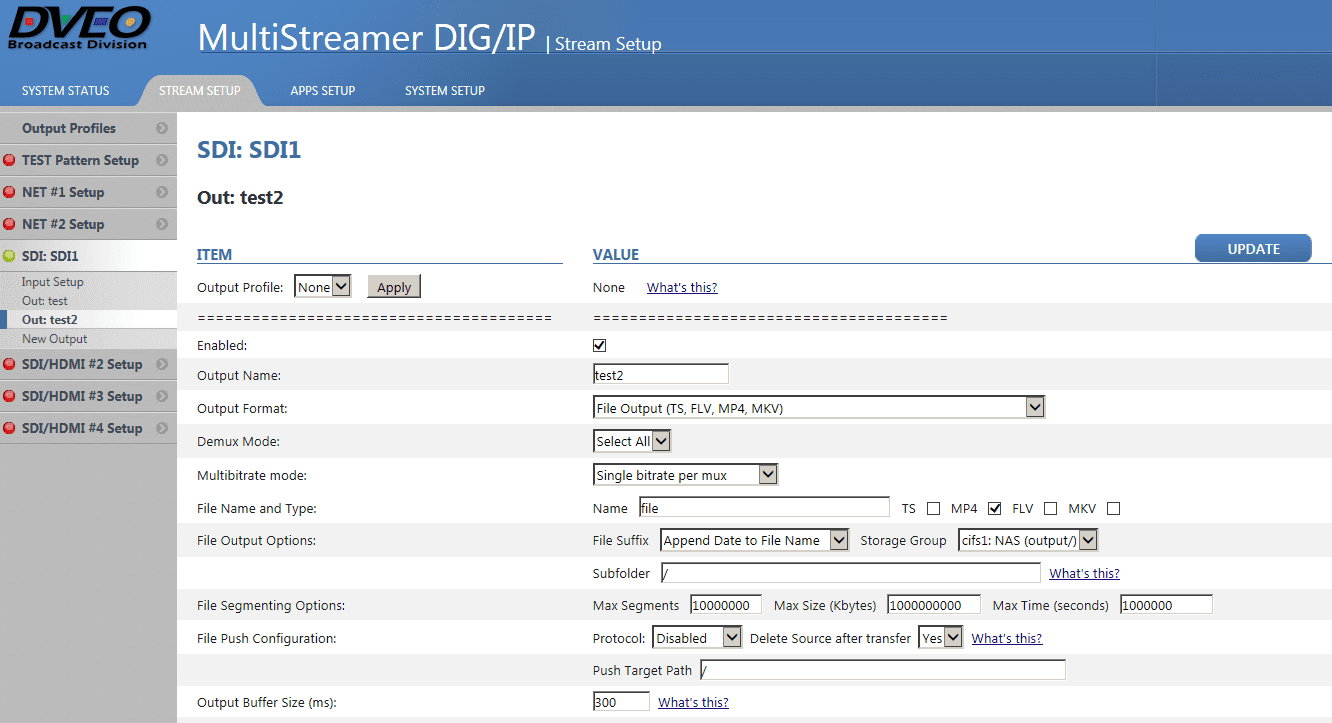Open New Output in the sidebar
This screenshot has width=1332, height=723.
(x=54, y=339)
